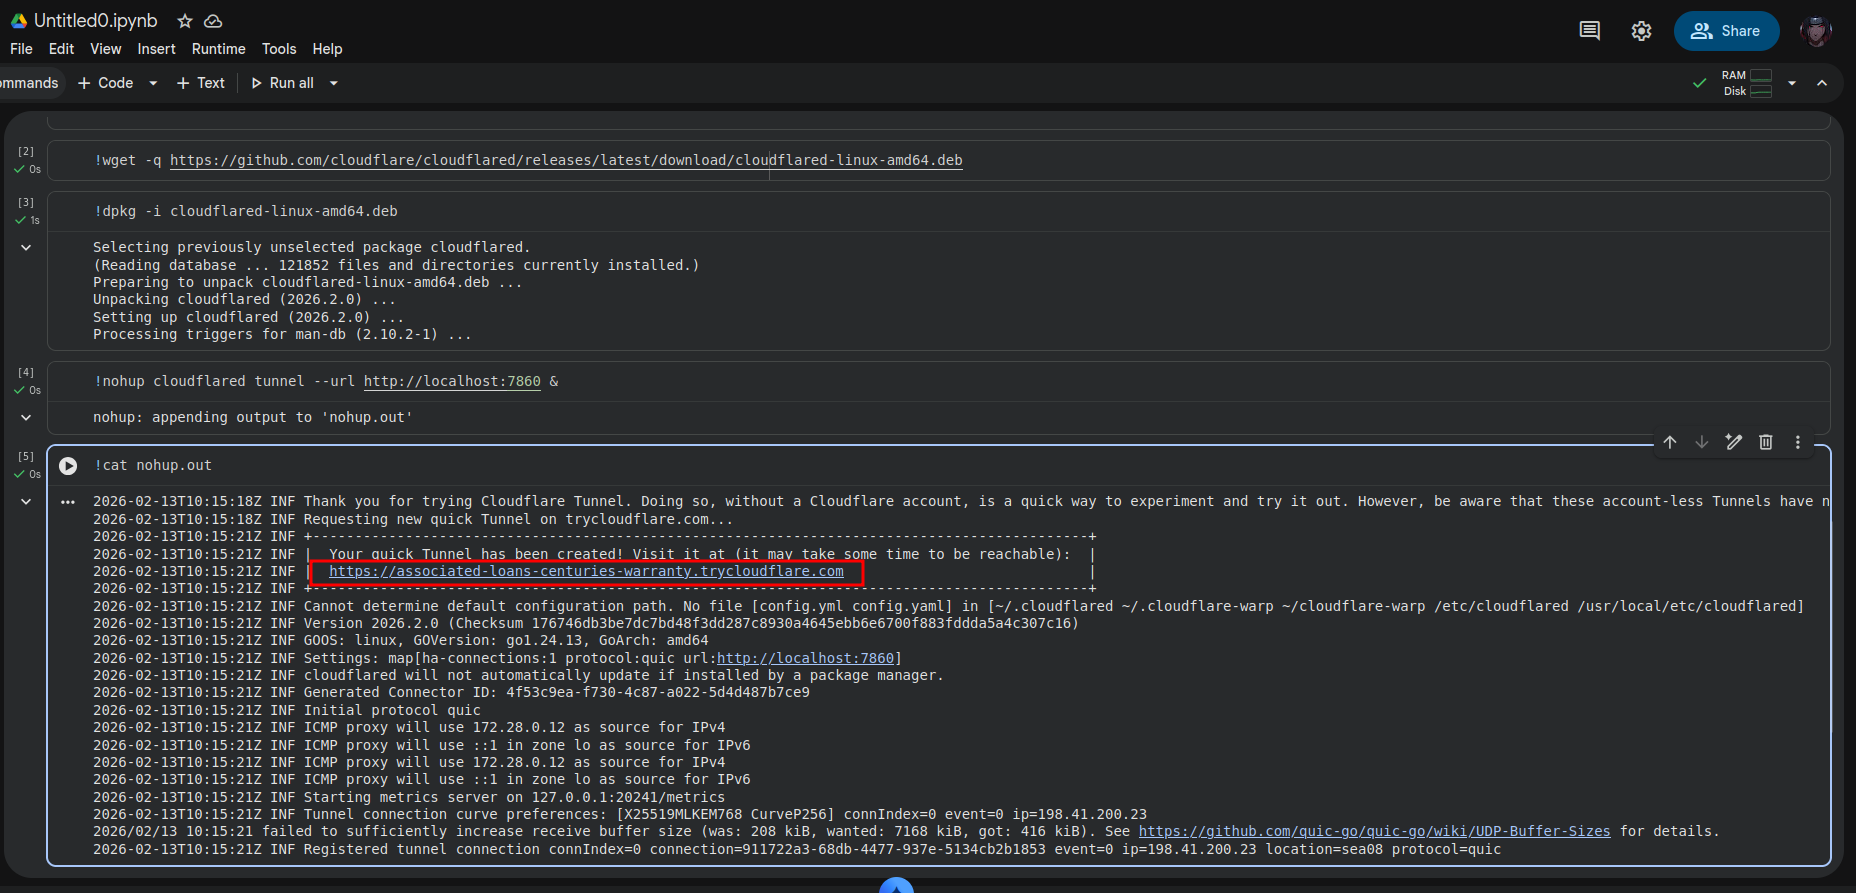Collapse the dpkg cell output
This screenshot has height=893, width=1856.
click(26, 247)
